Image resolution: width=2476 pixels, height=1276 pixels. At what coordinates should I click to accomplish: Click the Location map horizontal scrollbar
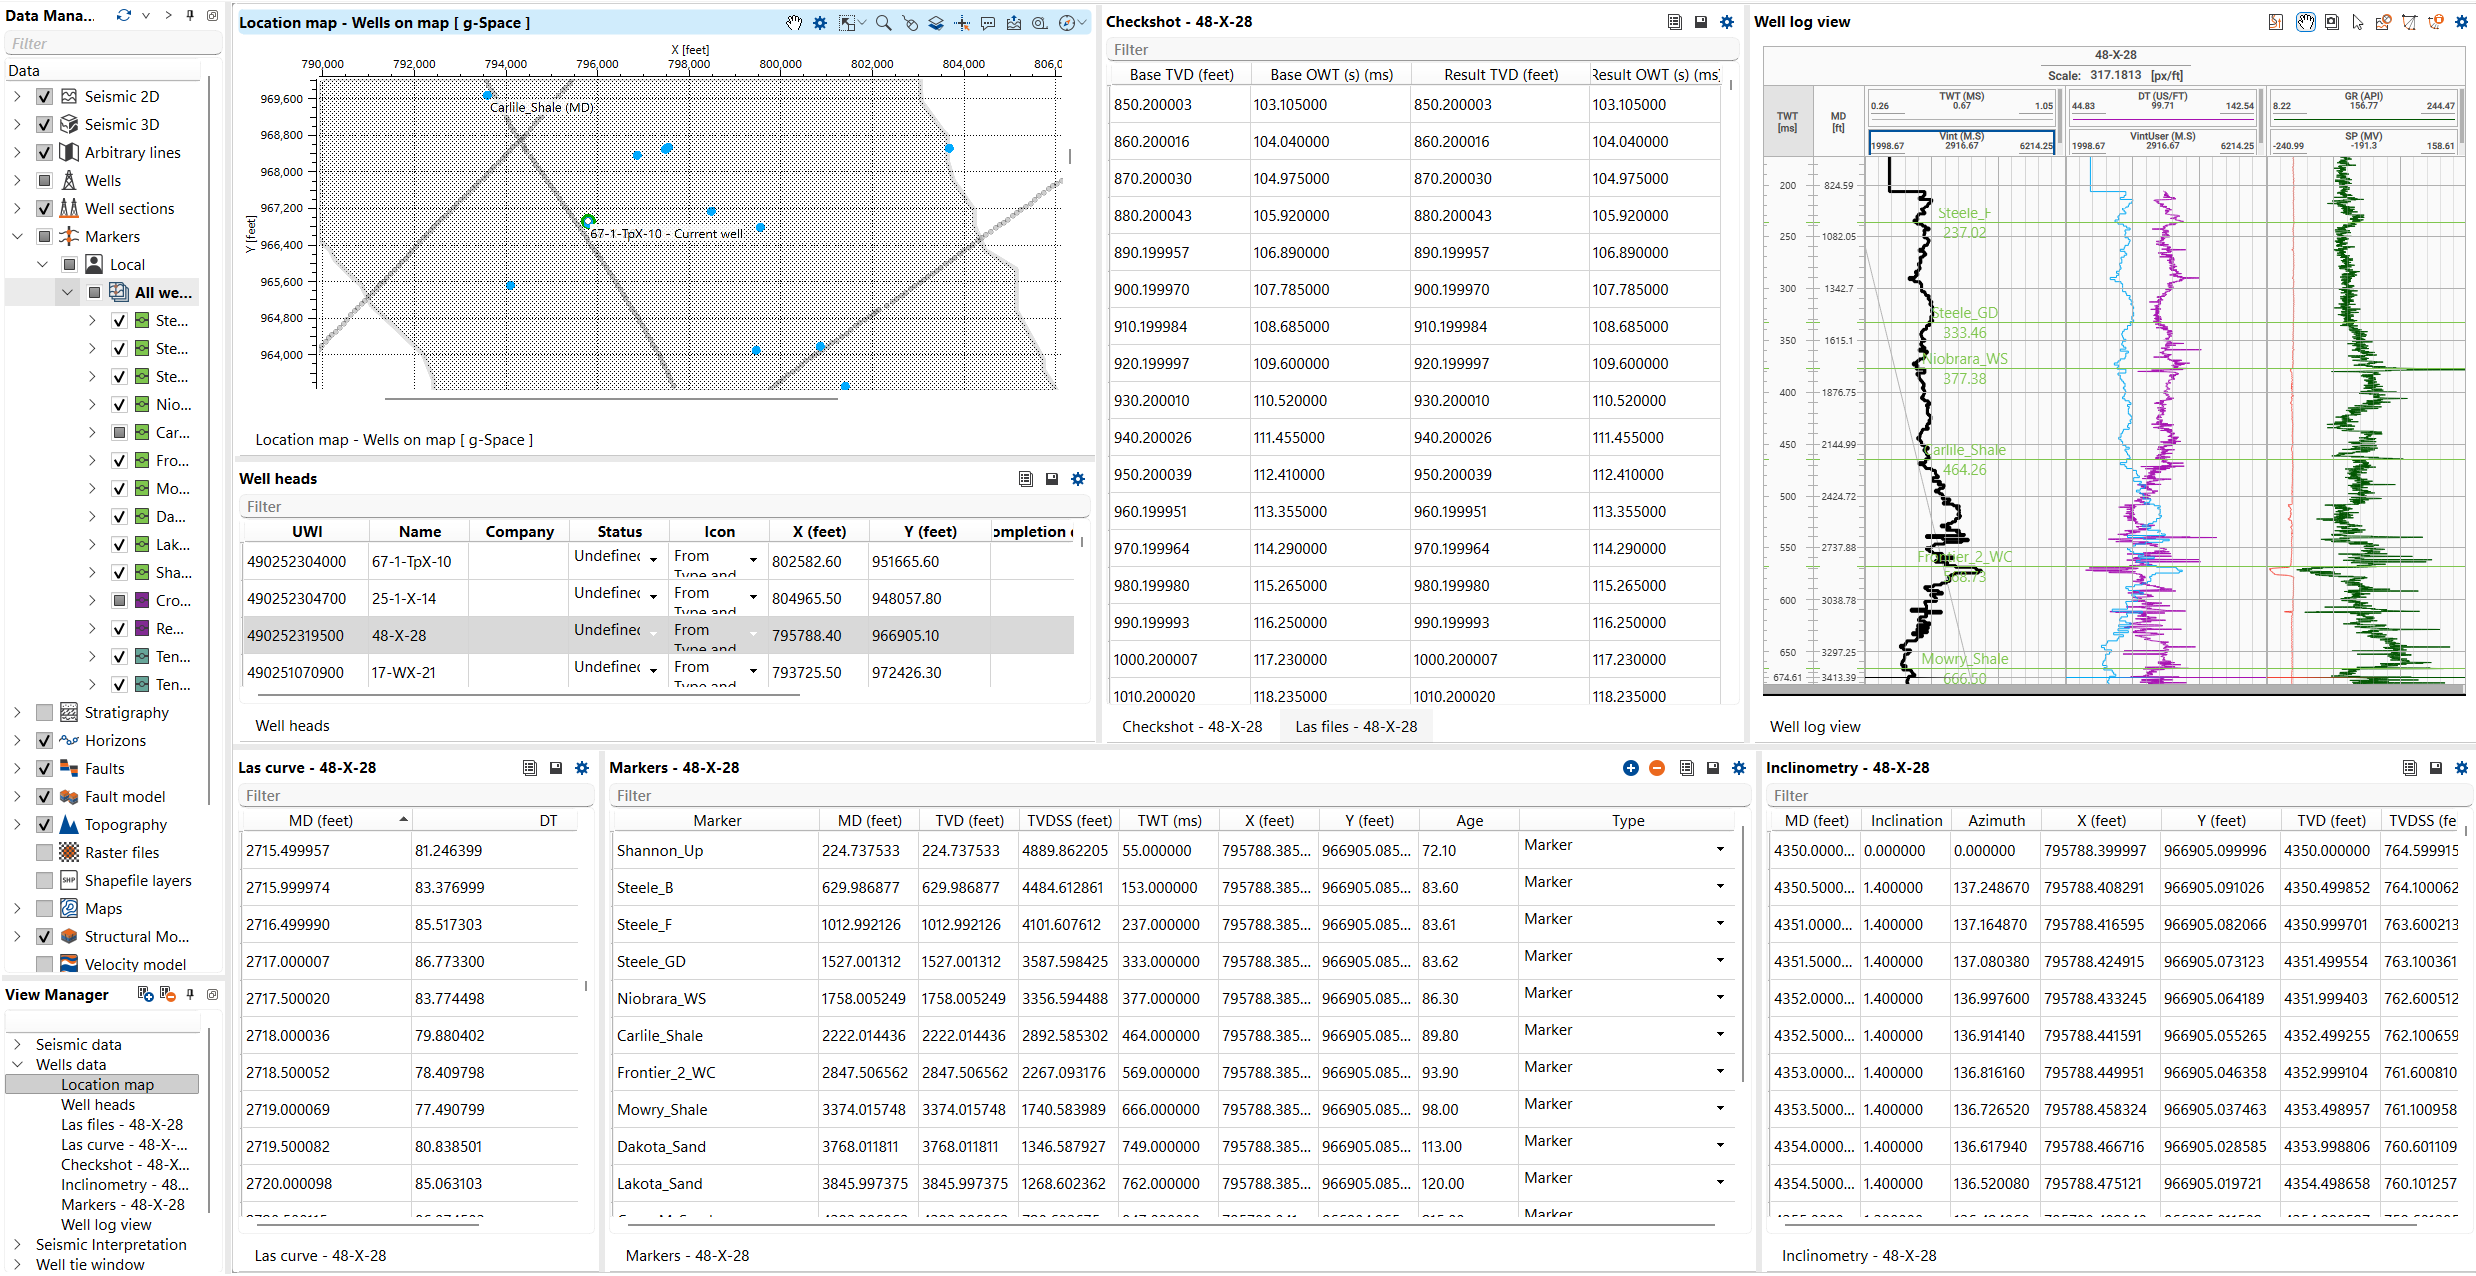pyautogui.click(x=611, y=399)
